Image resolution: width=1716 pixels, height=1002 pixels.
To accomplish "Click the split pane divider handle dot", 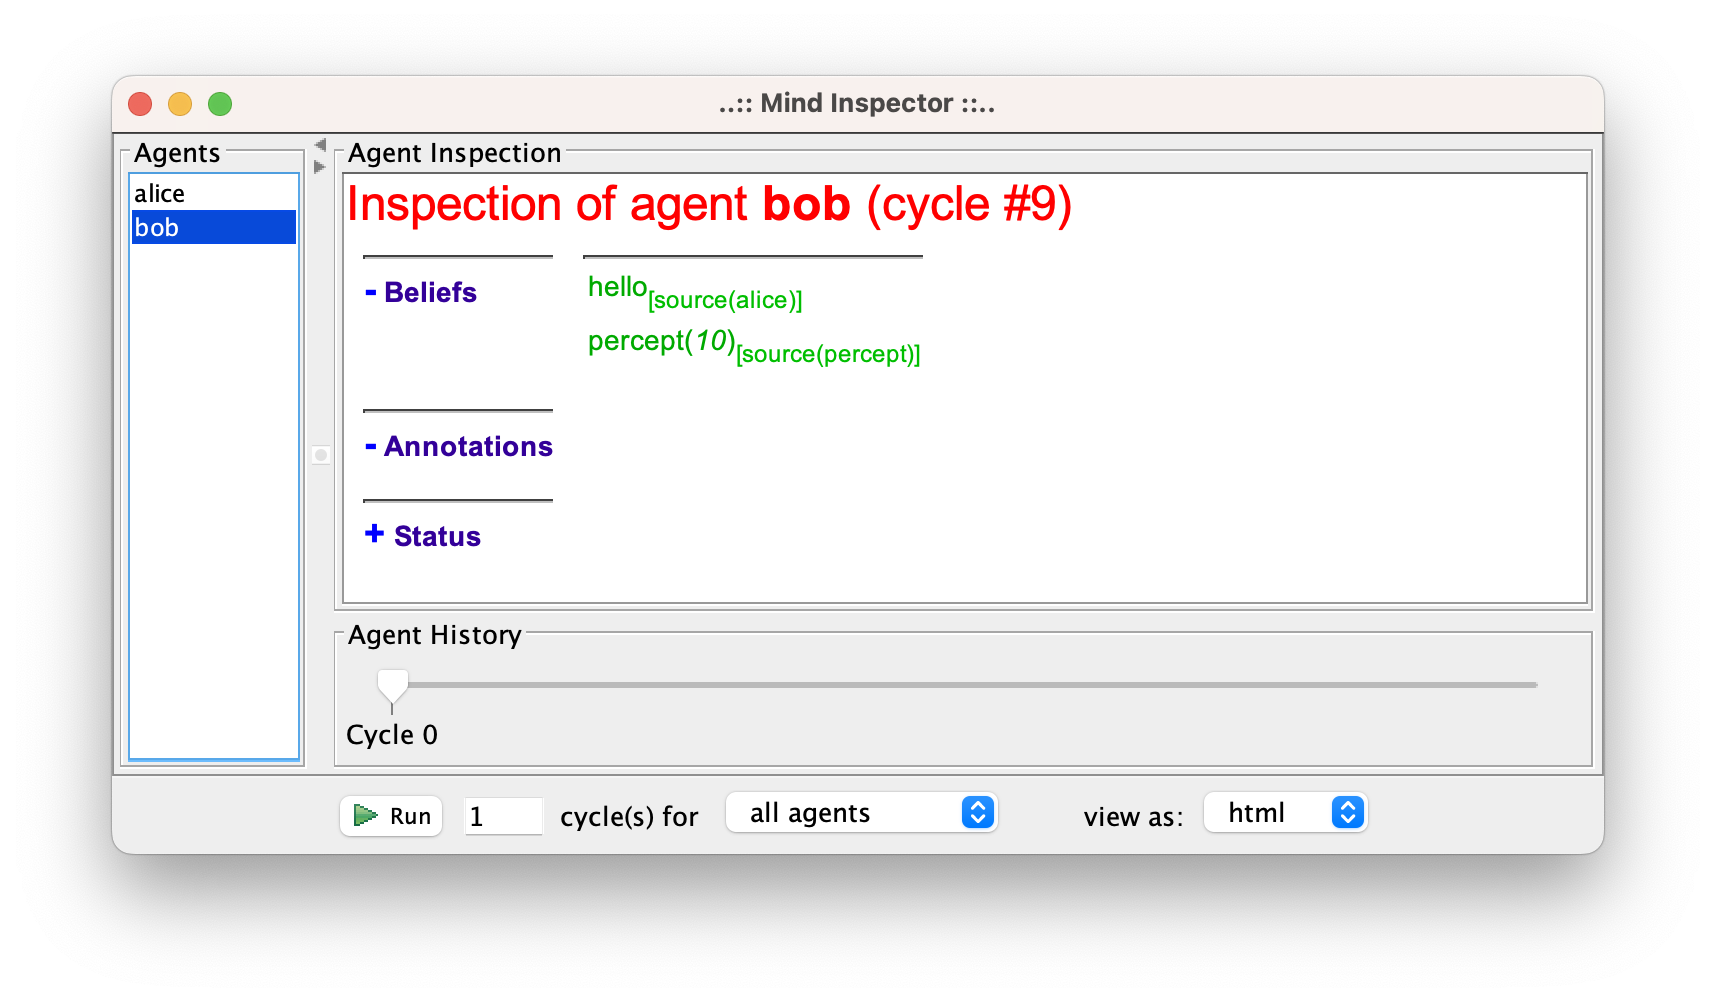I will [321, 455].
